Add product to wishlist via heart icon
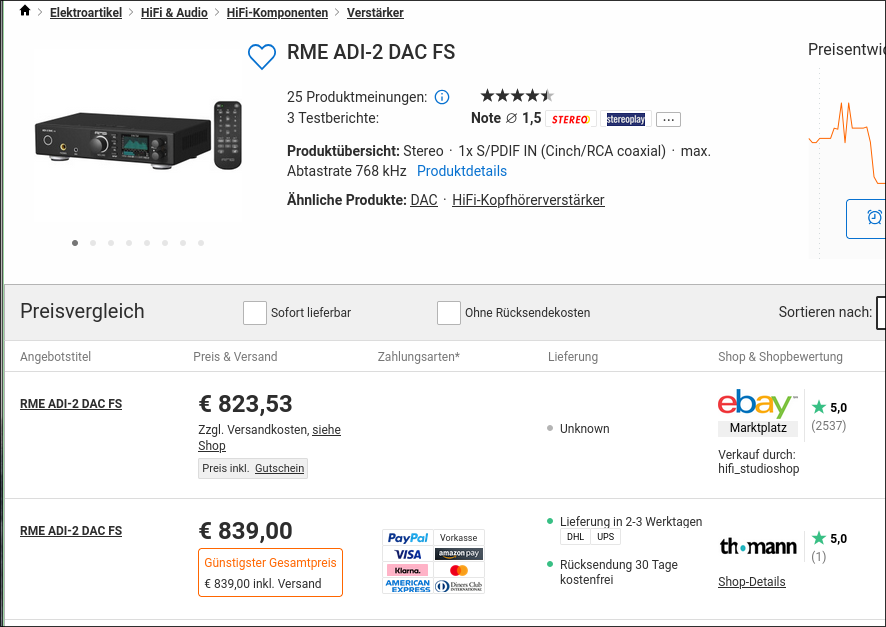The image size is (886, 627). pyautogui.click(x=261, y=57)
